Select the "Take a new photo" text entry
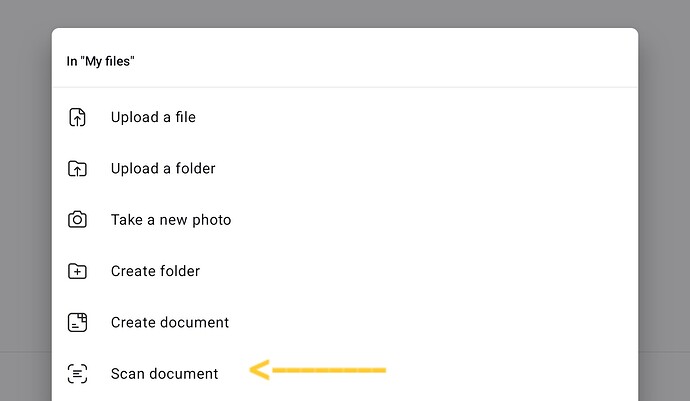The image size is (690, 401). [171, 220]
